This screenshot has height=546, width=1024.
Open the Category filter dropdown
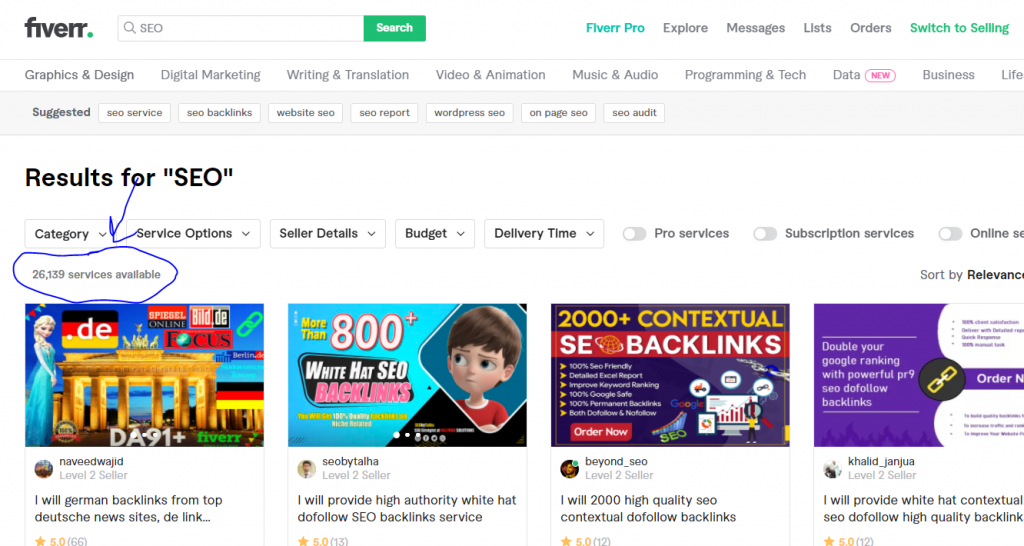[x=70, y=233]
